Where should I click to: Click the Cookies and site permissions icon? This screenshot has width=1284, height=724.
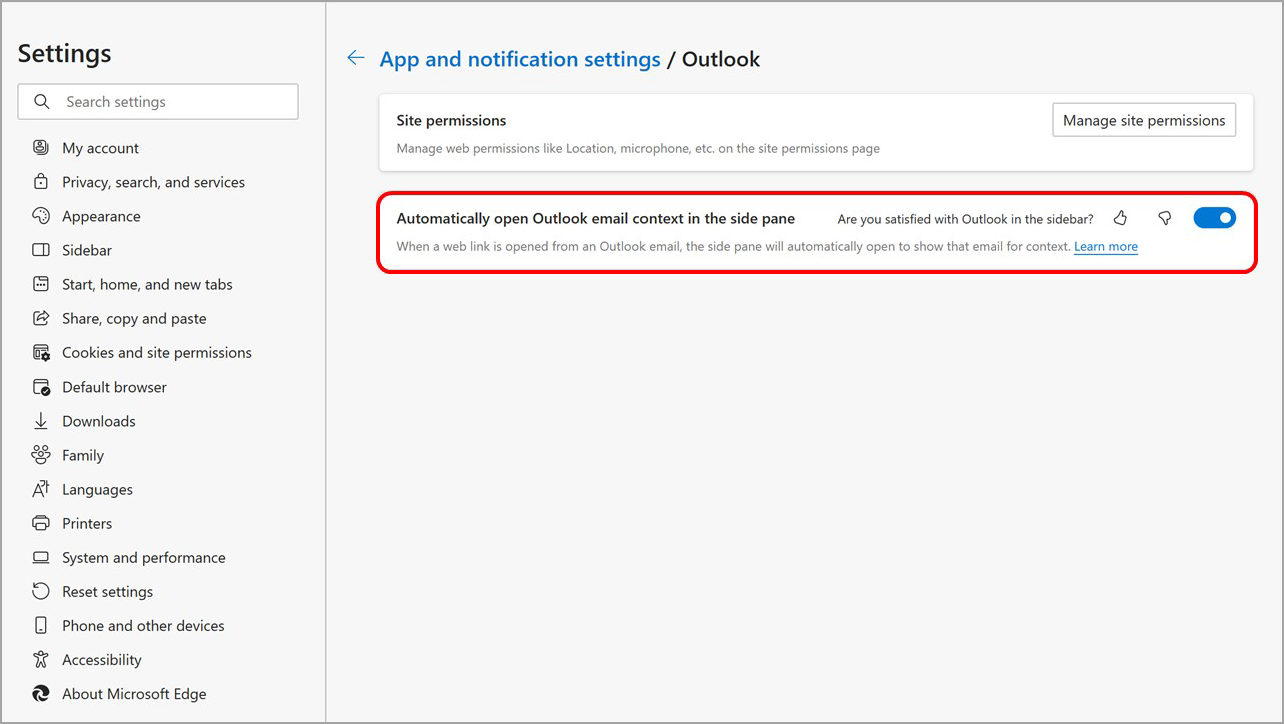click(x=41, y=352)
